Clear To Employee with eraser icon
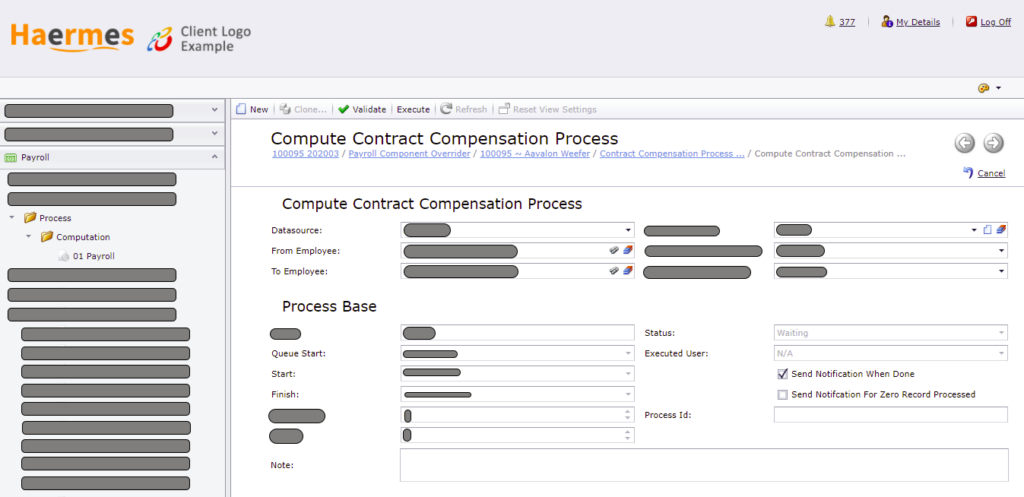Screen dimensions: 1024x497 628,270
